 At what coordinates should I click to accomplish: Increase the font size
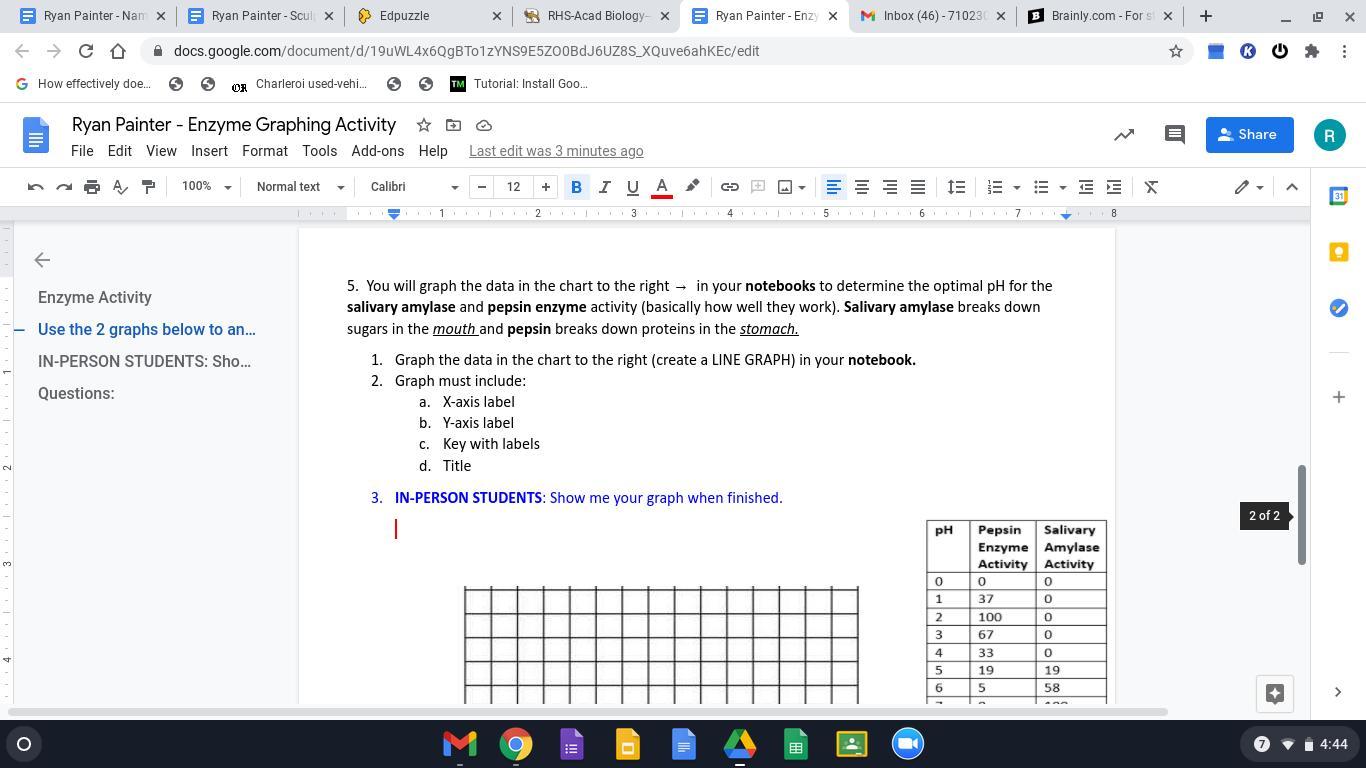[x=546, y=187]
